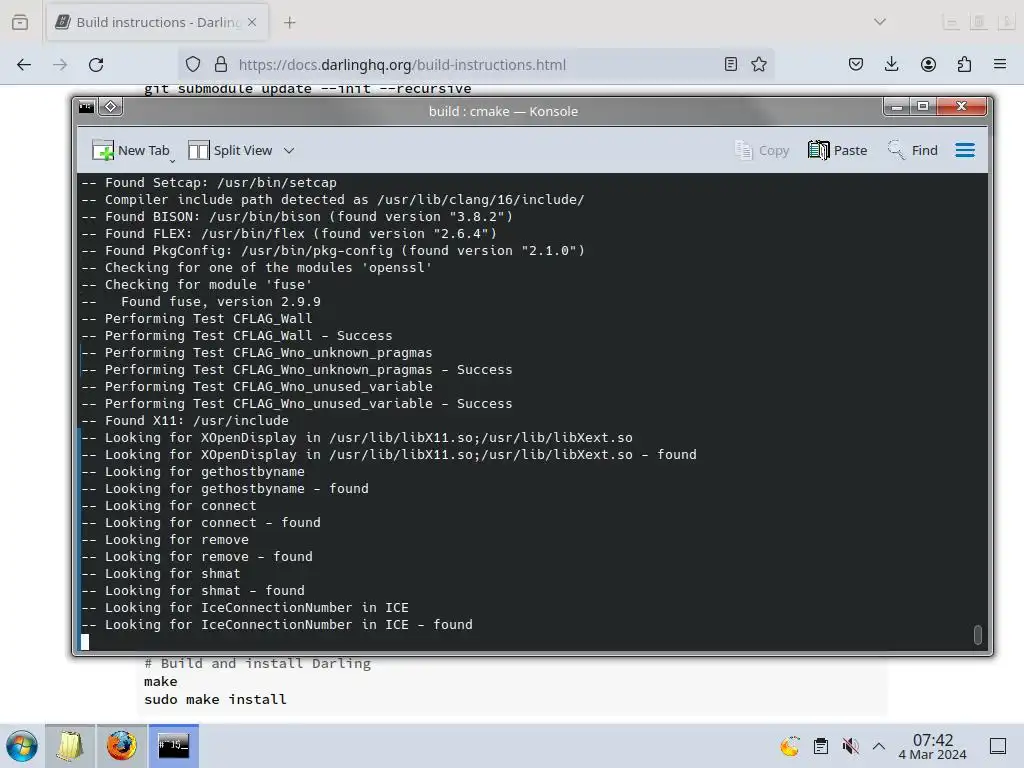The height and width of the screenshot is (768, 1024).
Task: Click 'Found X11: /usr/include' terminal line
Action: click(x=197, y=421)
